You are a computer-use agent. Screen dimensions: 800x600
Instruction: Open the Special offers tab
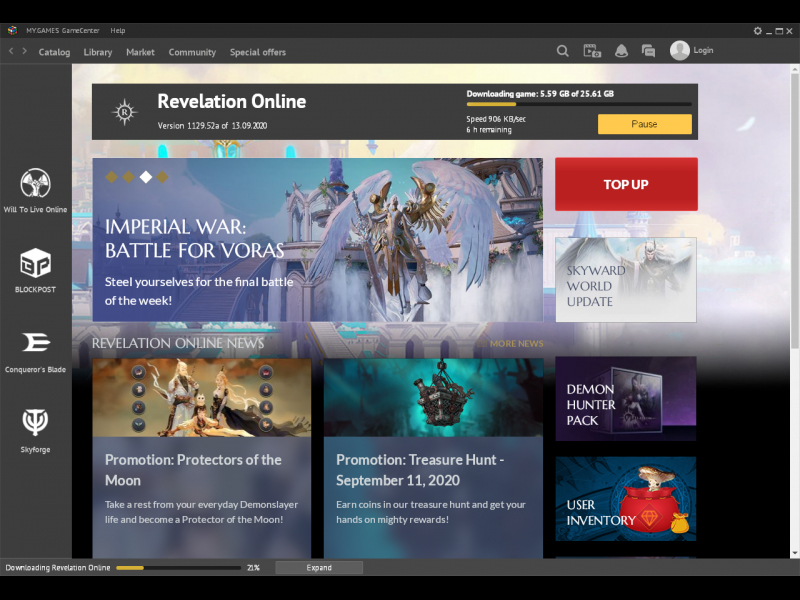click(257, 52)
